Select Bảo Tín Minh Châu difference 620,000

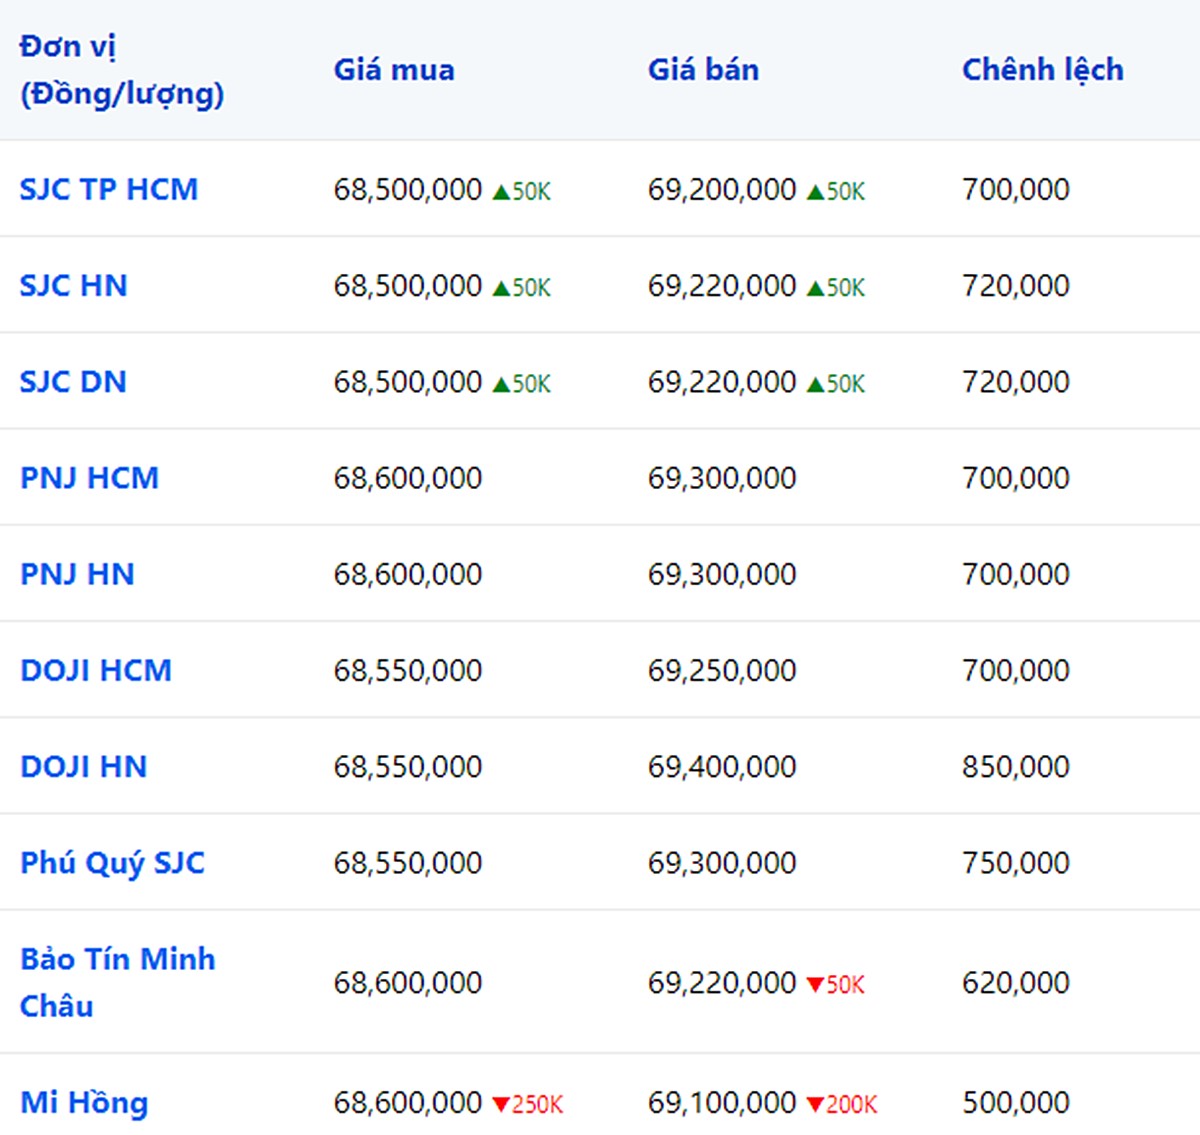coord(1016,982)
